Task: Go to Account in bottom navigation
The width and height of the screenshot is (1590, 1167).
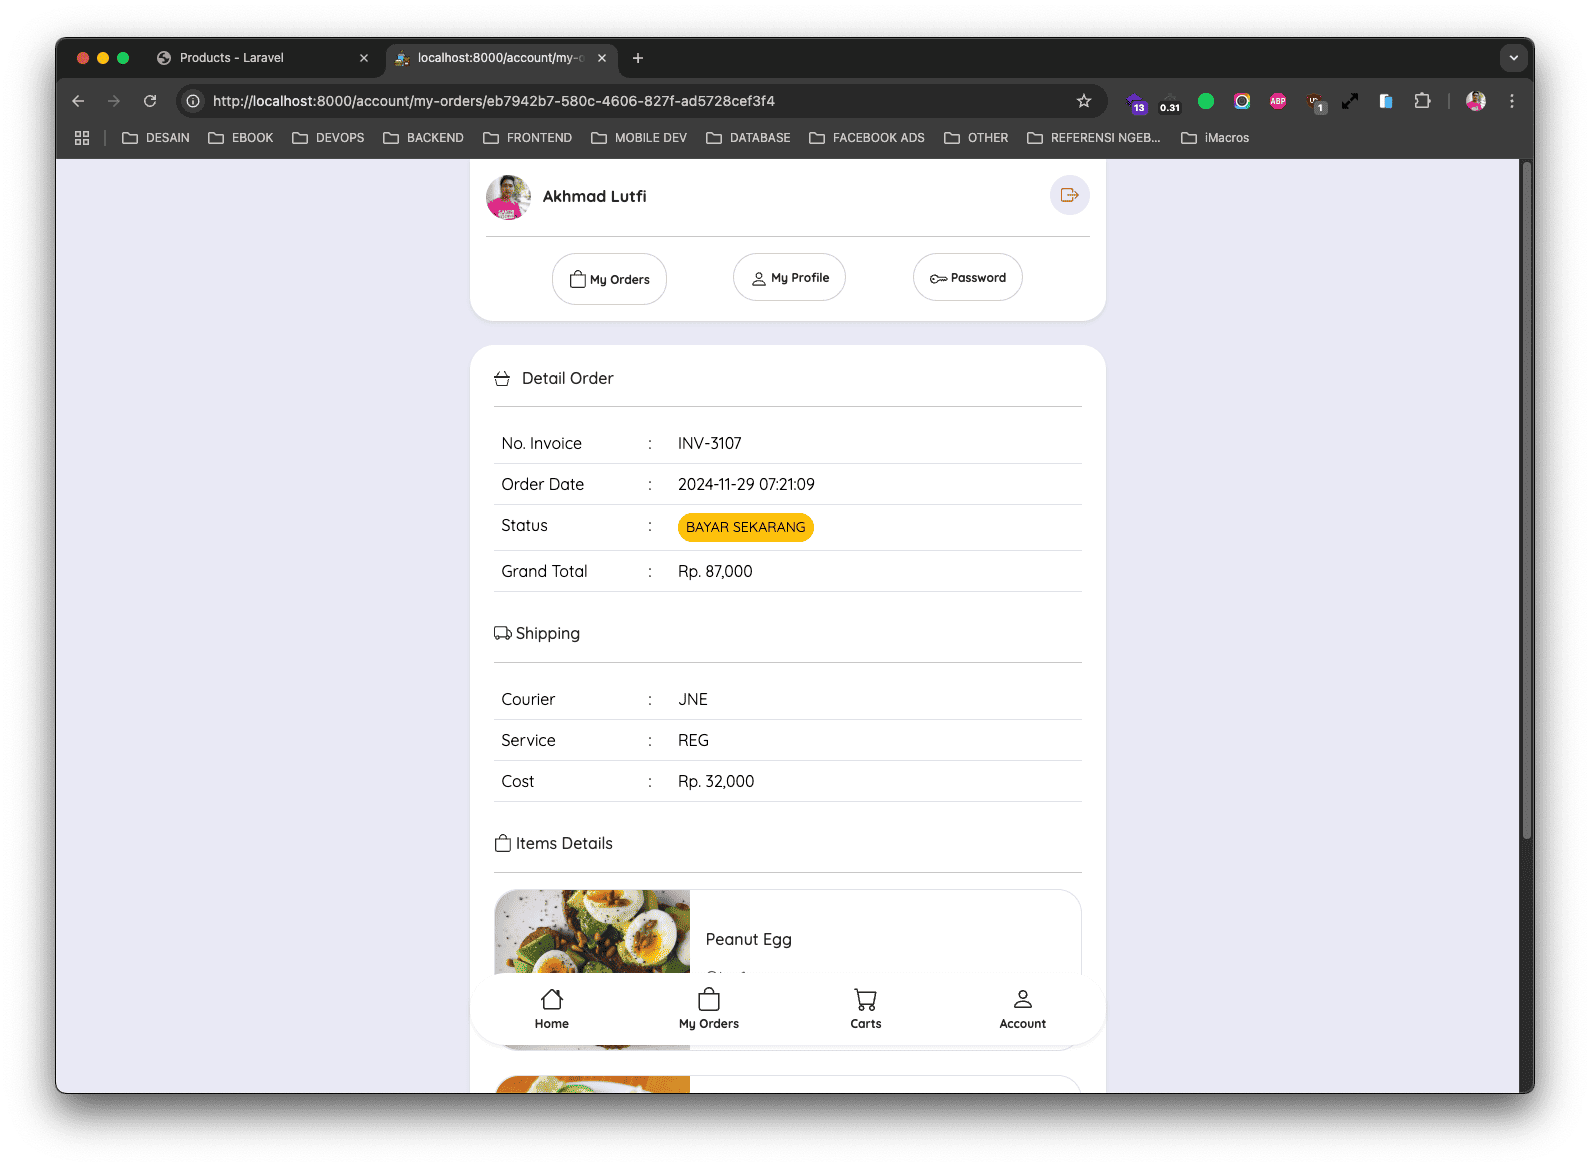Action: coord(1022,1008)
